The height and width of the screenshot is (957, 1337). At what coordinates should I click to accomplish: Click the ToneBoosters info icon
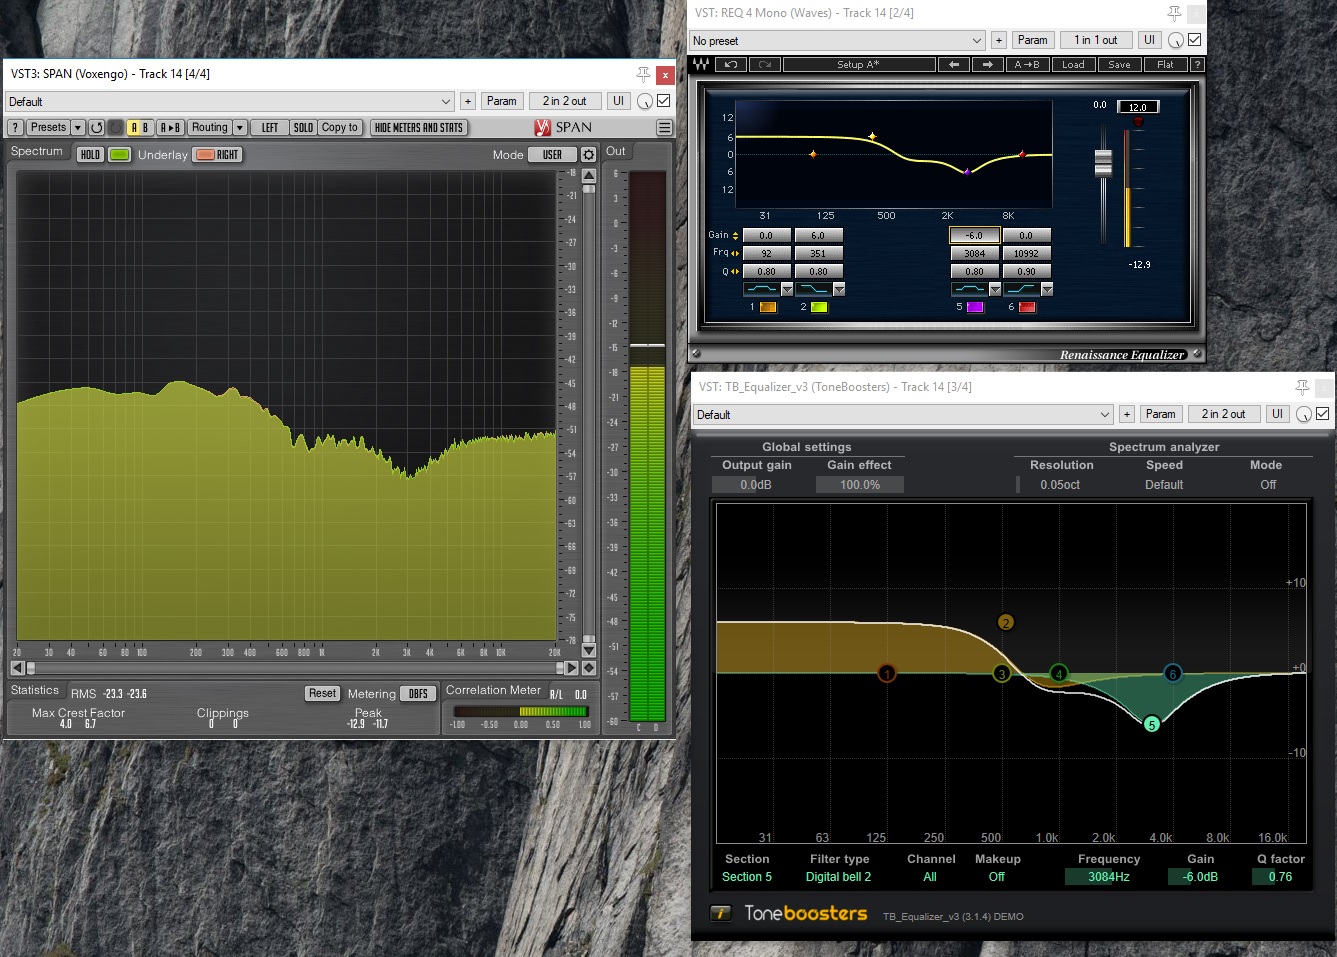tap(720, 913)
